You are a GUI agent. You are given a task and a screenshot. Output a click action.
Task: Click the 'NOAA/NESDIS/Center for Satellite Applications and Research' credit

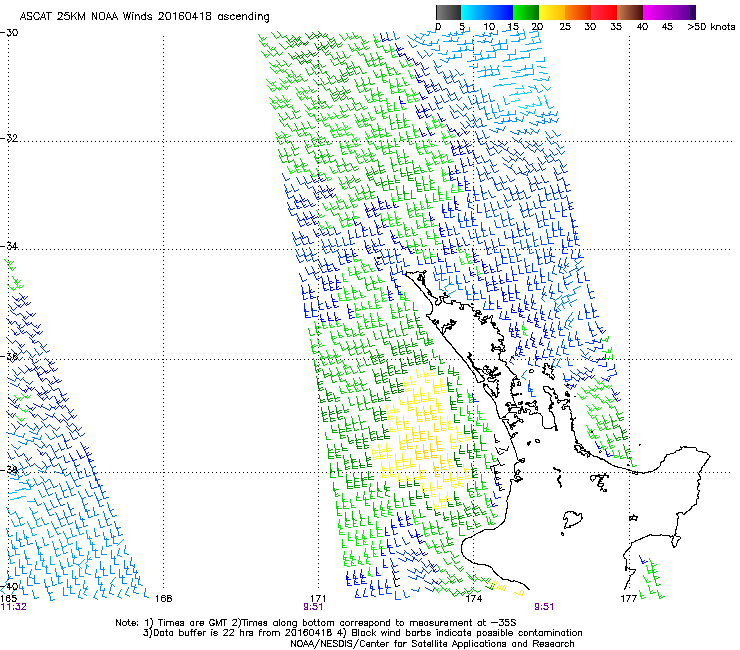(432, 644)
